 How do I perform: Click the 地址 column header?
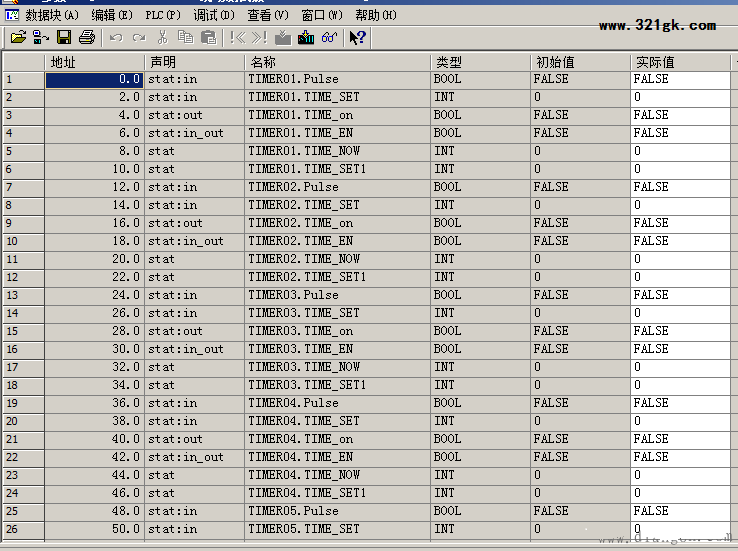pyautogui.click(x=95, y=62)
